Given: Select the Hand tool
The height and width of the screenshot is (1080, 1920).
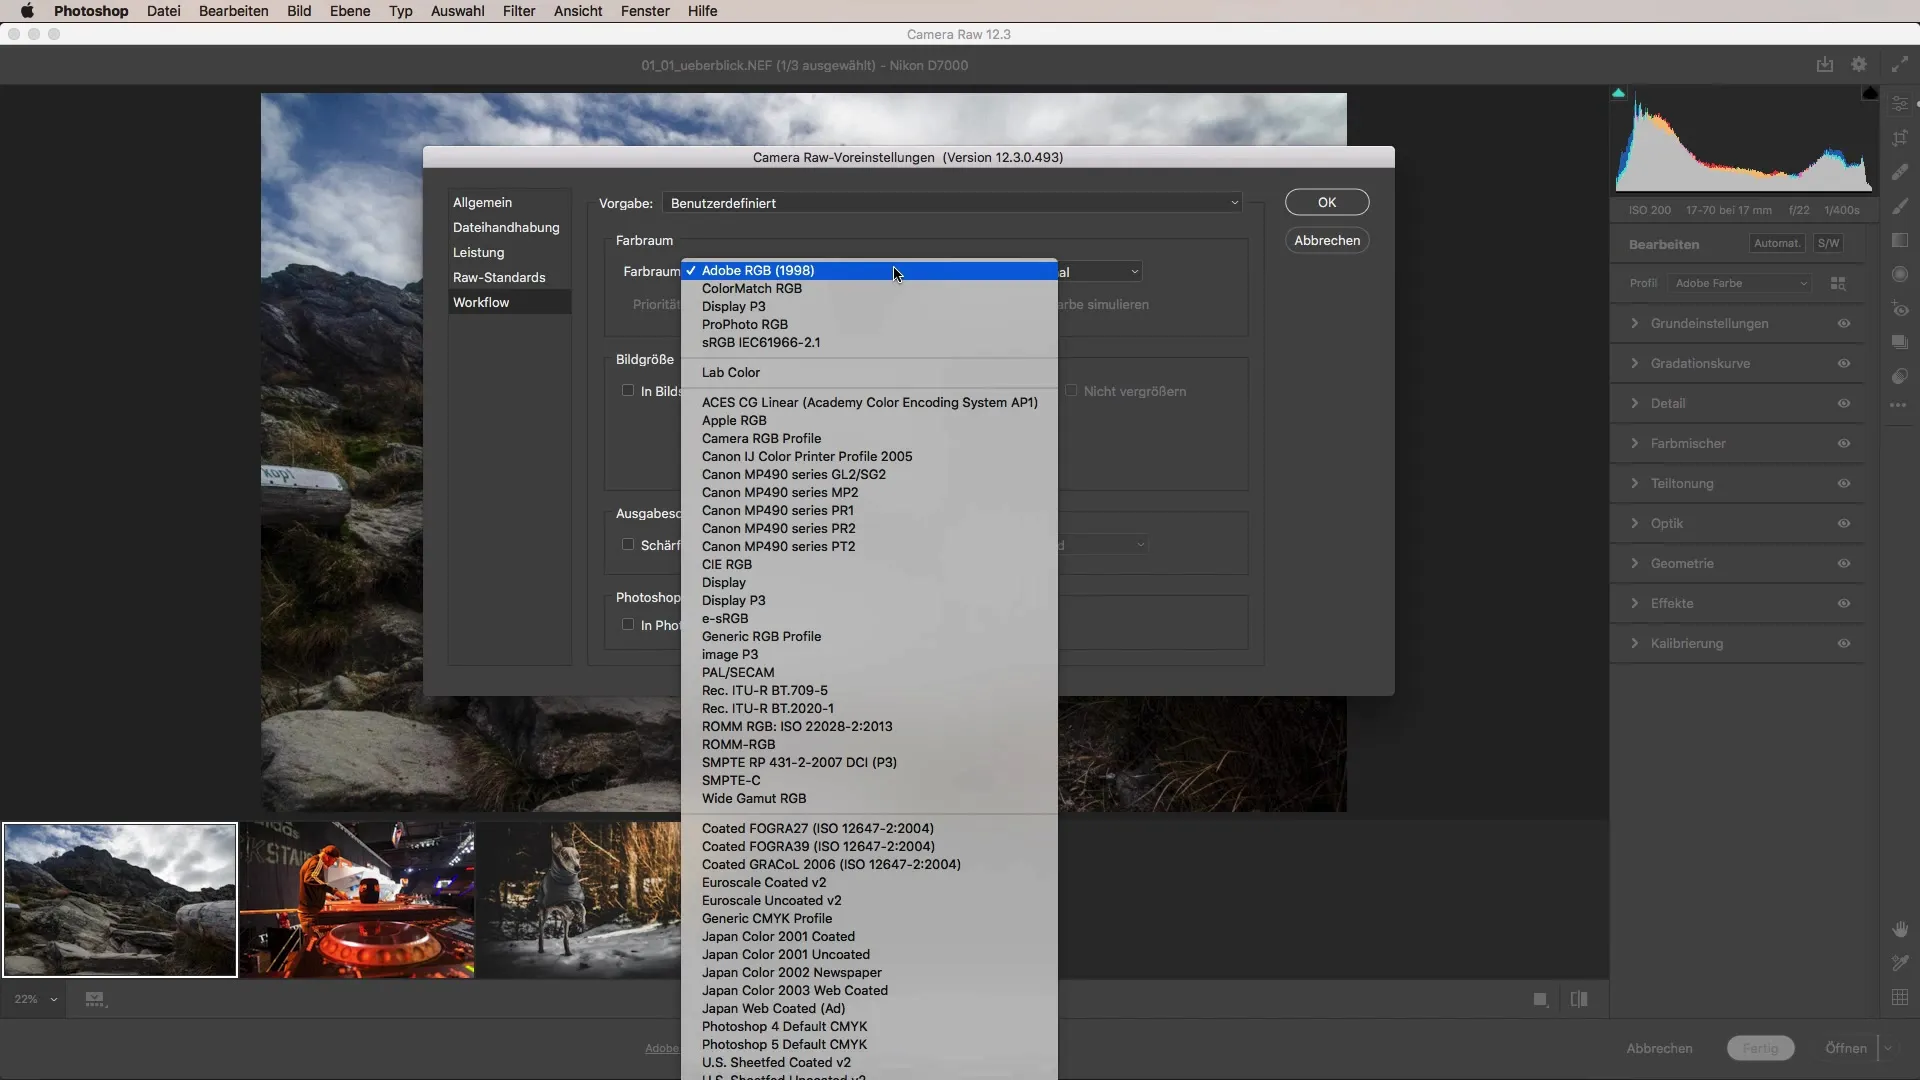Looking at the screenshot, I should tap(1900, 929).
